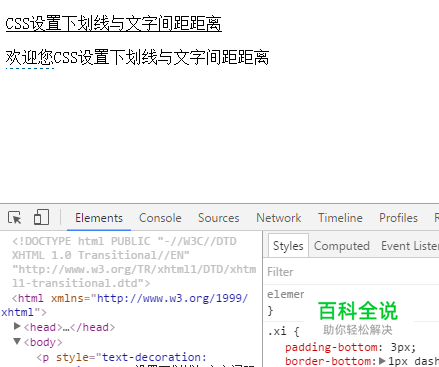439x367 pixels.
Task: Switch to the Elements tab
Action: (x=99, y=218)
